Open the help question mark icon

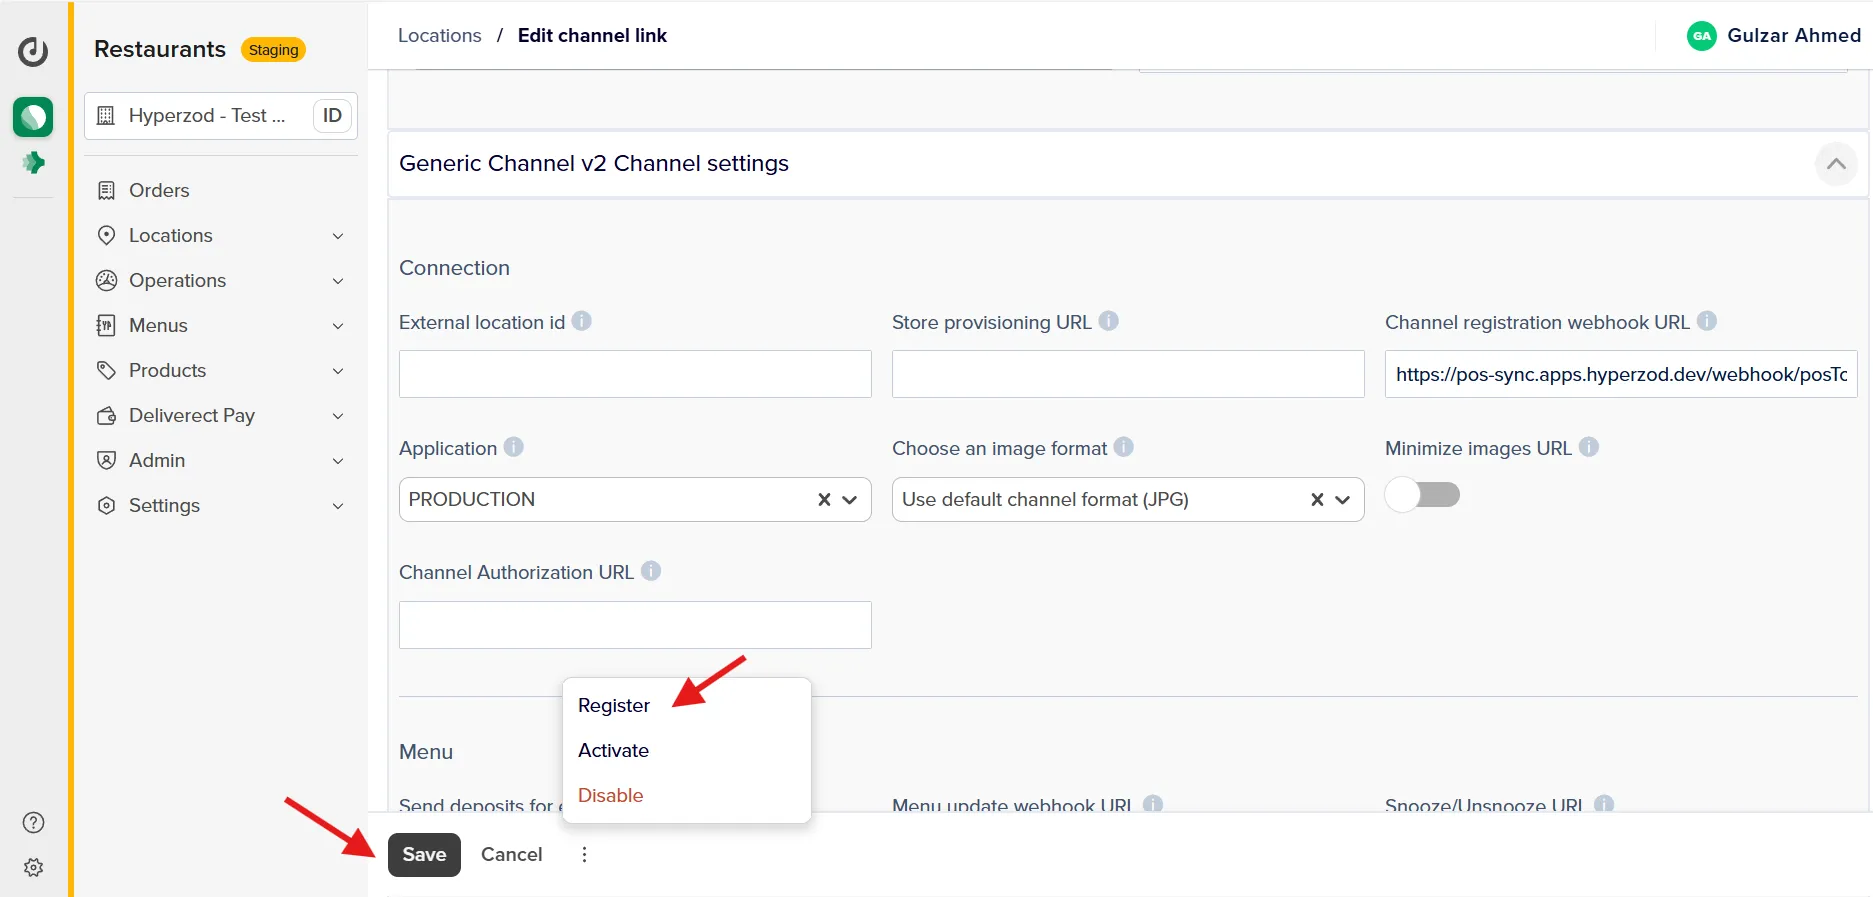coord(33,822)
